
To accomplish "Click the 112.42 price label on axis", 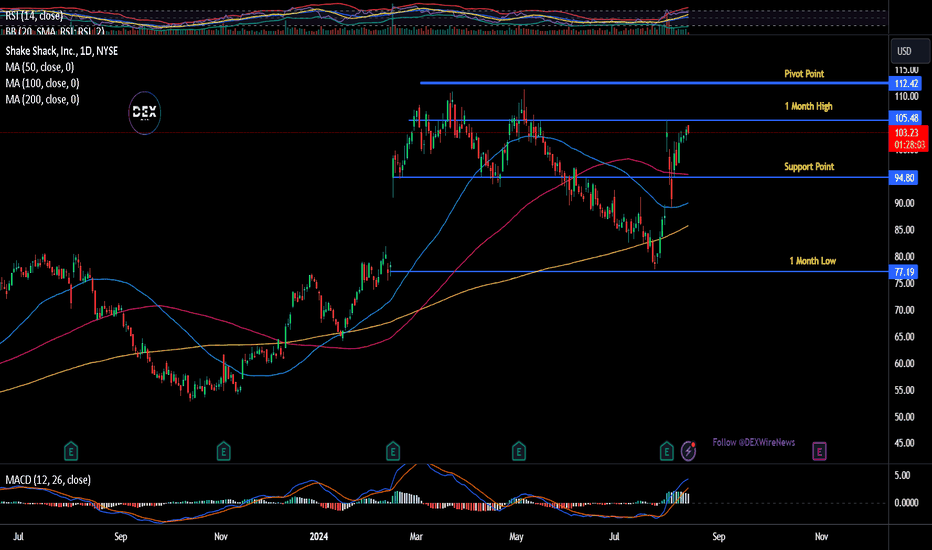I will (906, 84).
